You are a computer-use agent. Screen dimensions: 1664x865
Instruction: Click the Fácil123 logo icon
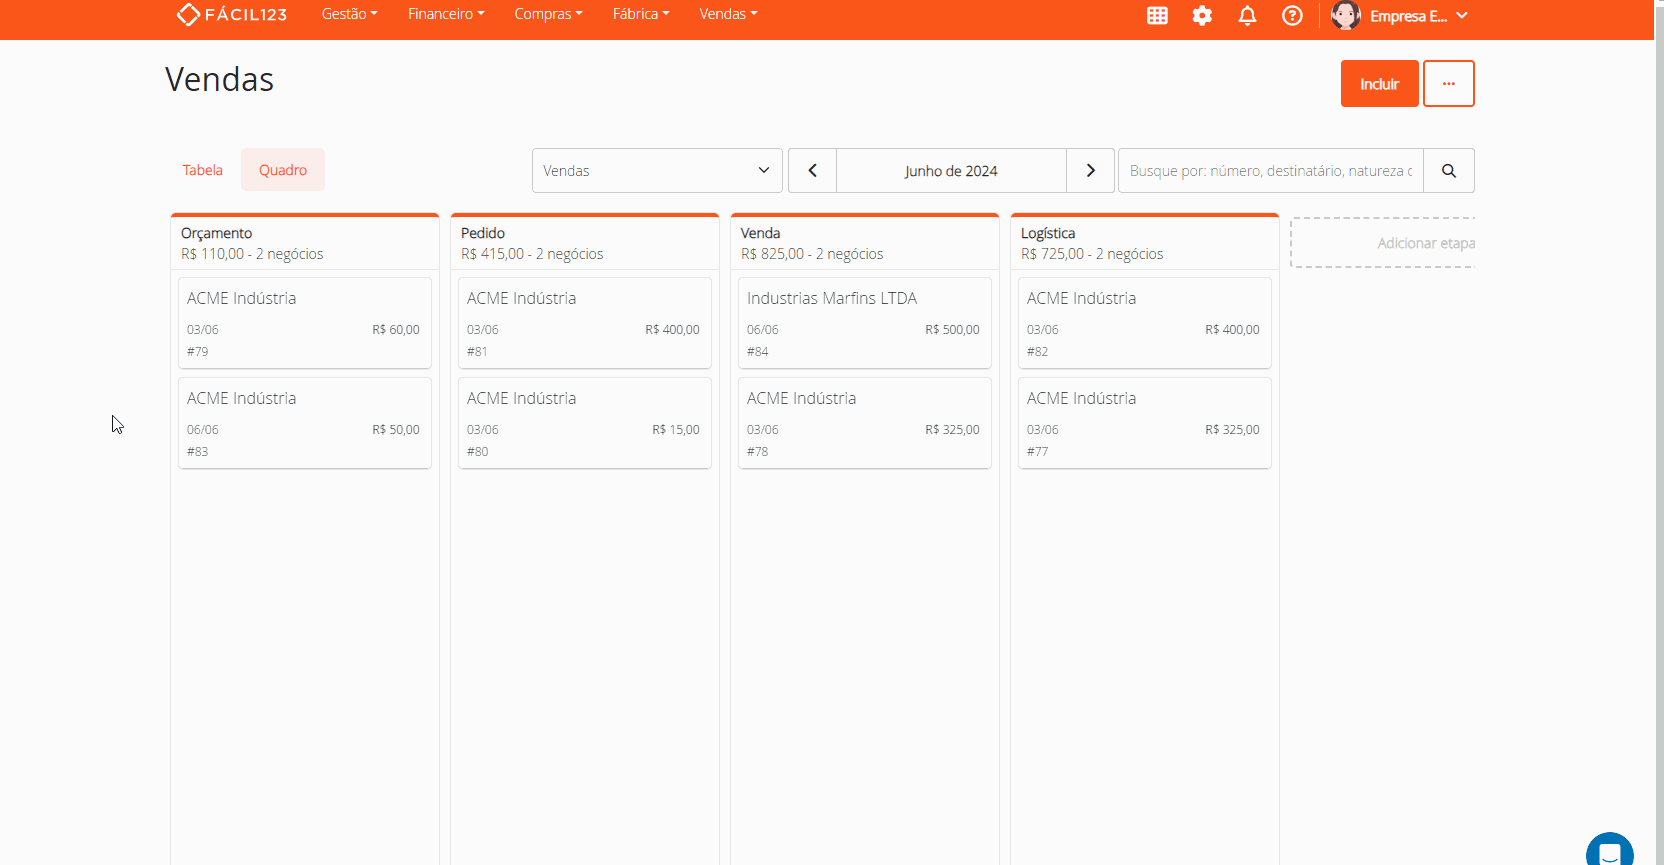coord(188,14)
